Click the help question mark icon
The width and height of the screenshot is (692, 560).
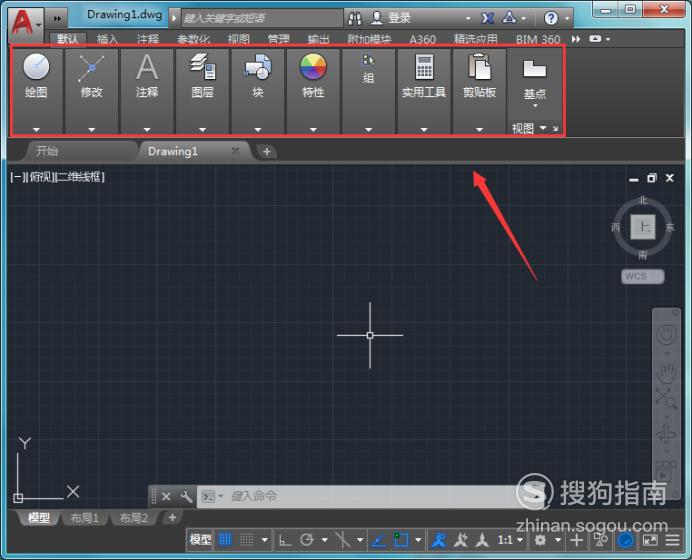[x=551, y=18]
